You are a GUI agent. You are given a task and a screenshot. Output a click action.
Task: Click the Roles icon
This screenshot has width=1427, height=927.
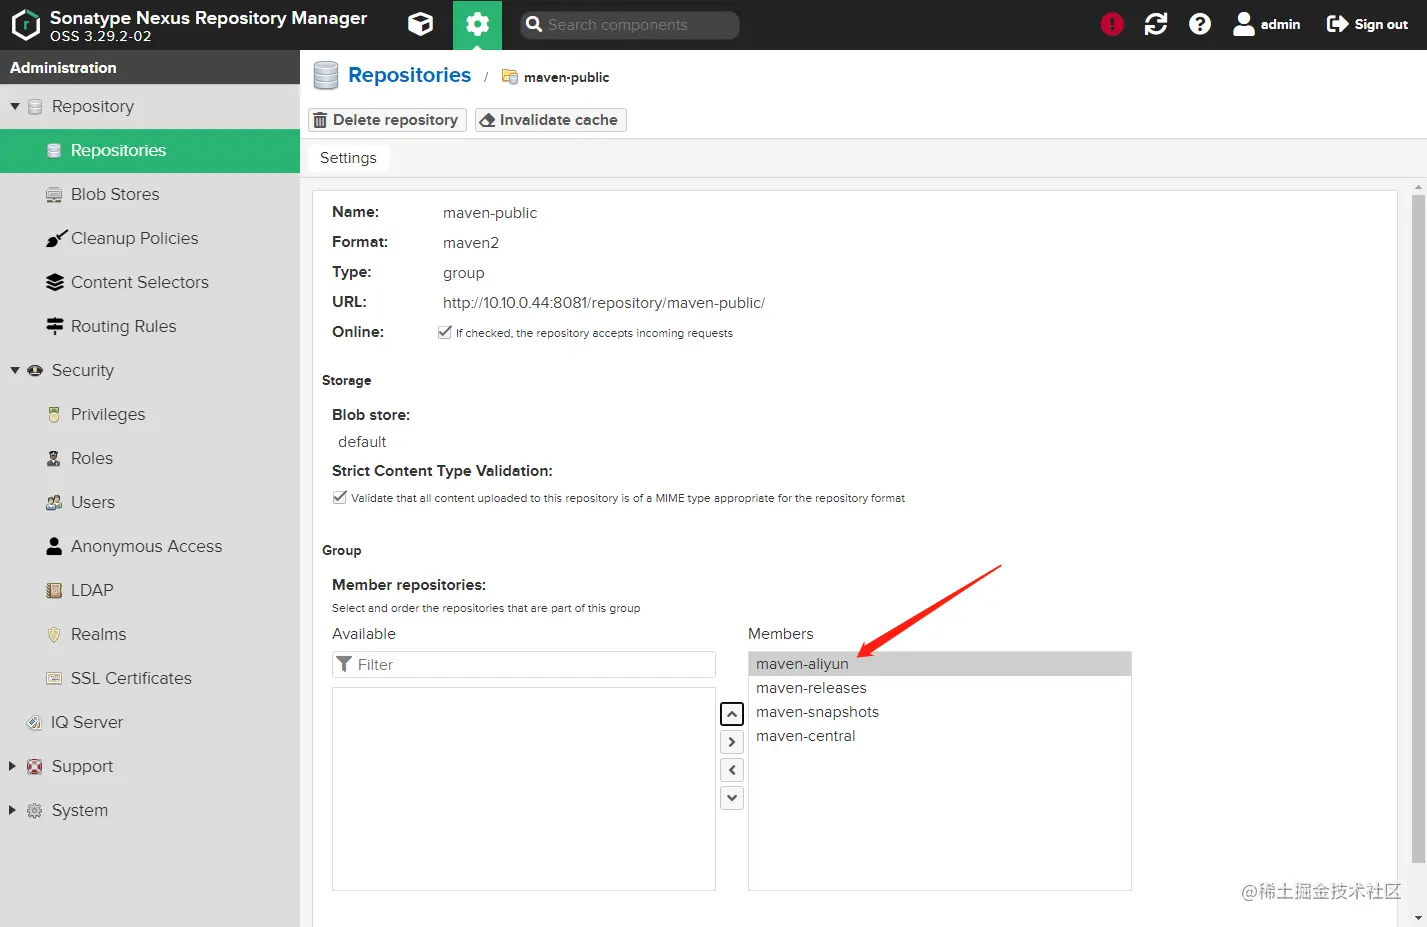coord(54,458)
